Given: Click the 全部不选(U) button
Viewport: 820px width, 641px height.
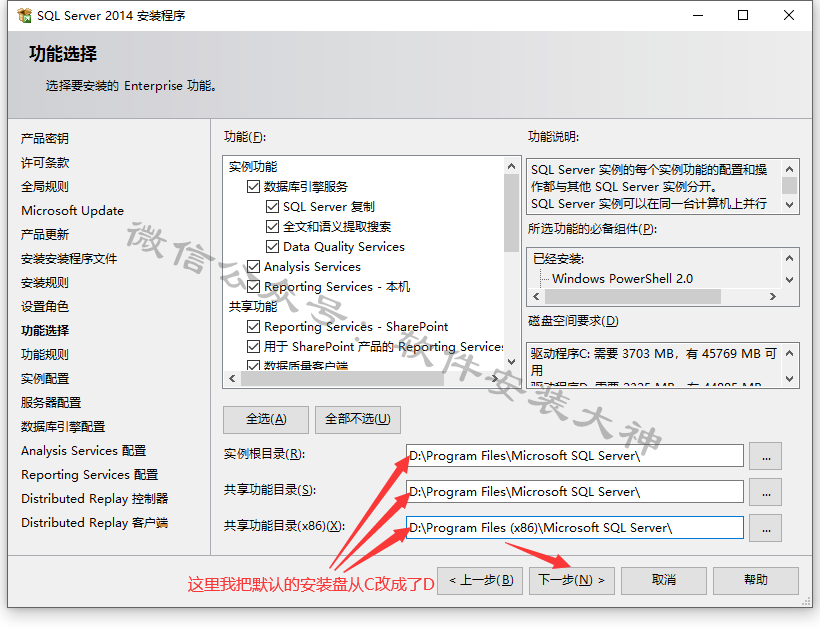Looking at the screenshot, I should click(358, 420).
